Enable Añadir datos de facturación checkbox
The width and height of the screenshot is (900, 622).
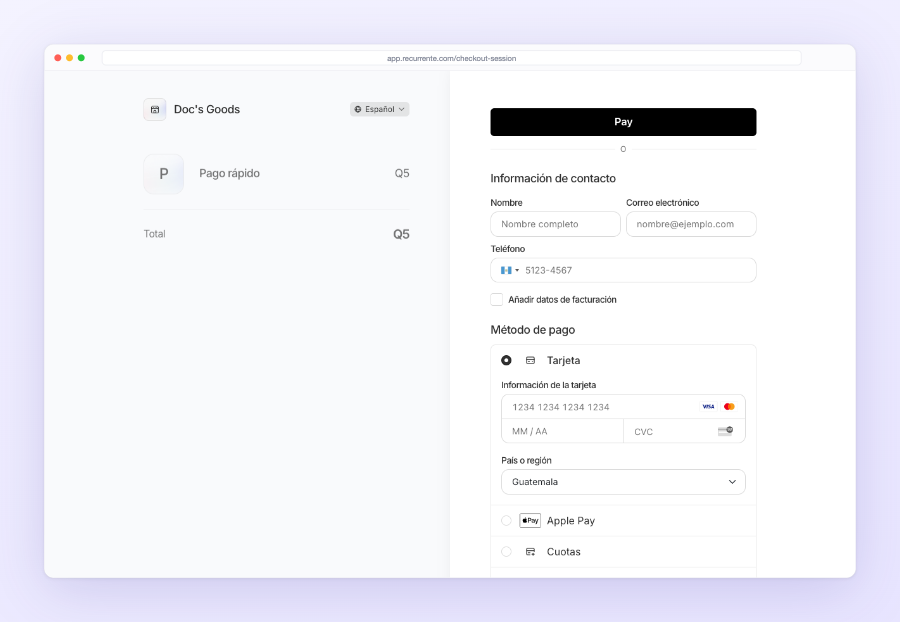[x=496, y=300]
